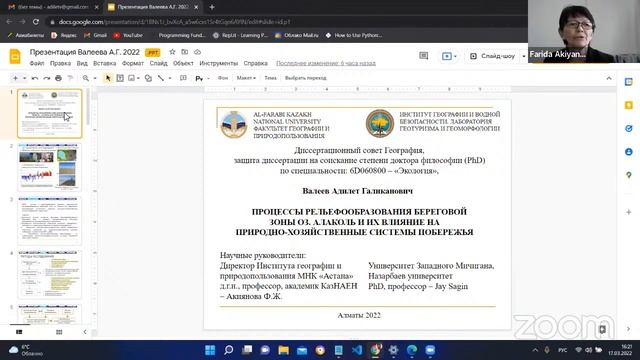Expand the insert image dropdown arrow
Viewport: 640px width, 360px height.
(x=138, y=78)
